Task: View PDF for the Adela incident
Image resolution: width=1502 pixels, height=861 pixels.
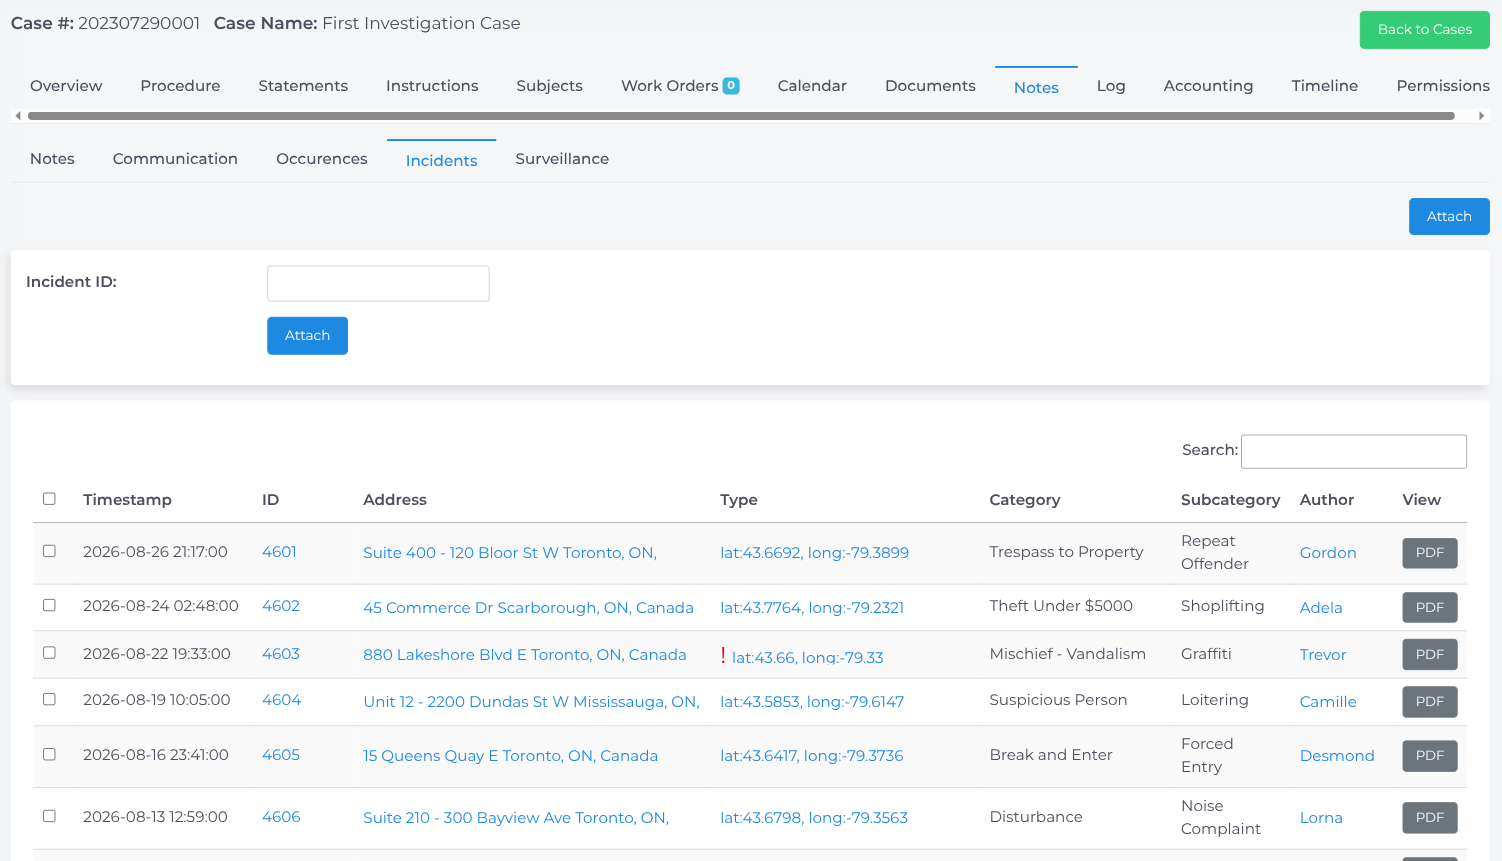Action: coord(1430,608)
